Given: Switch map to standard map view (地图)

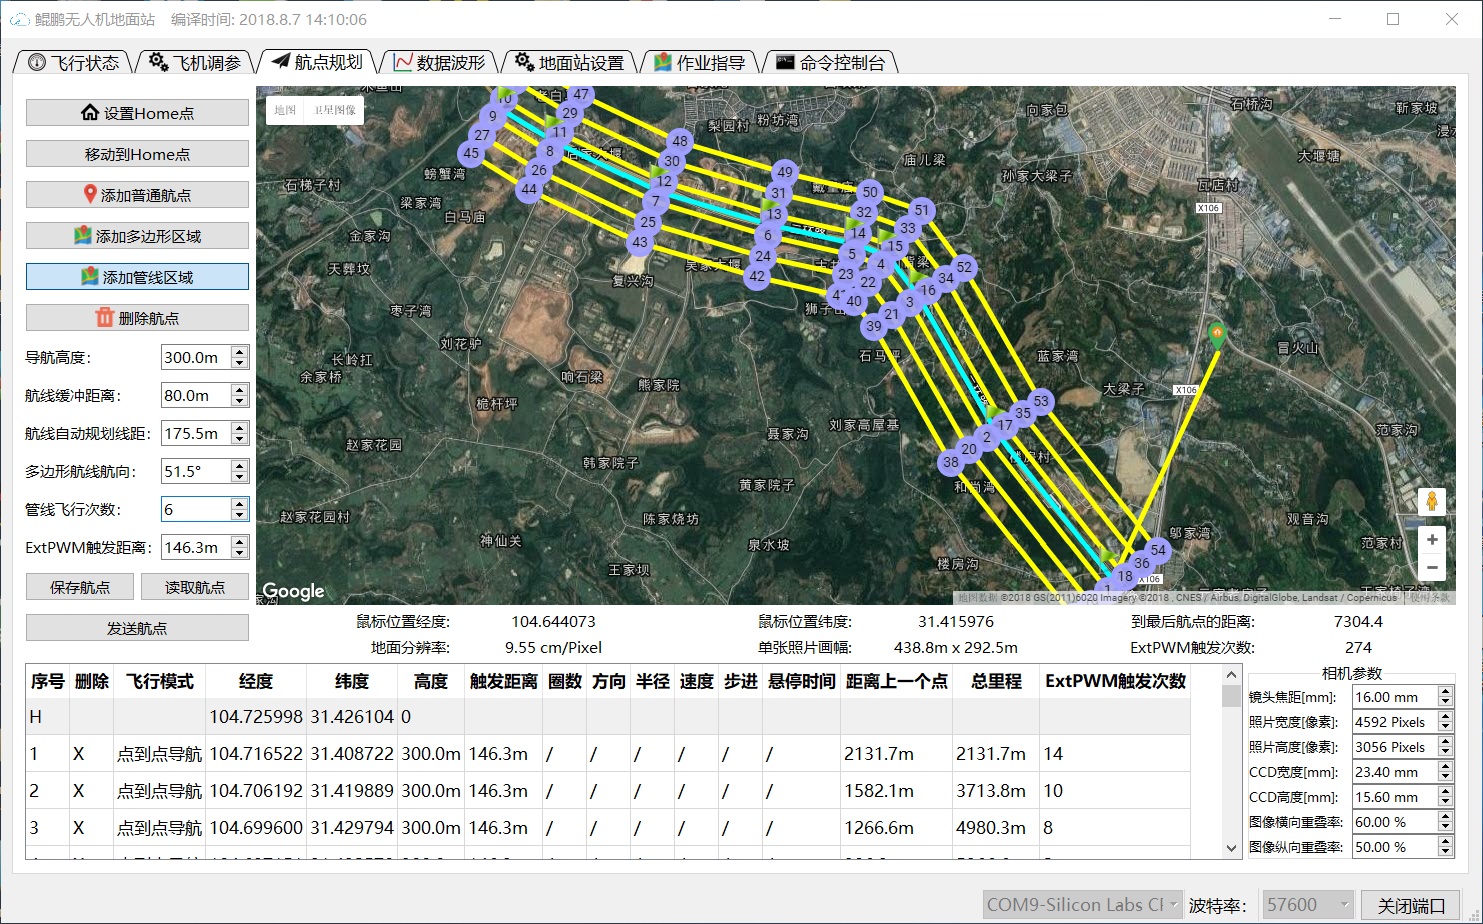Looking at the screenshot, I should point(285,110).
